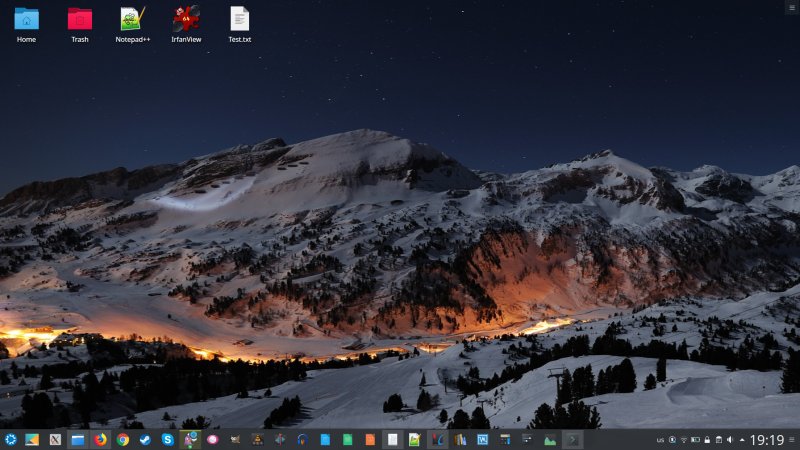Expand hidden system tray icons arrow
800x450 pixels.
click(x=742, y=440)
